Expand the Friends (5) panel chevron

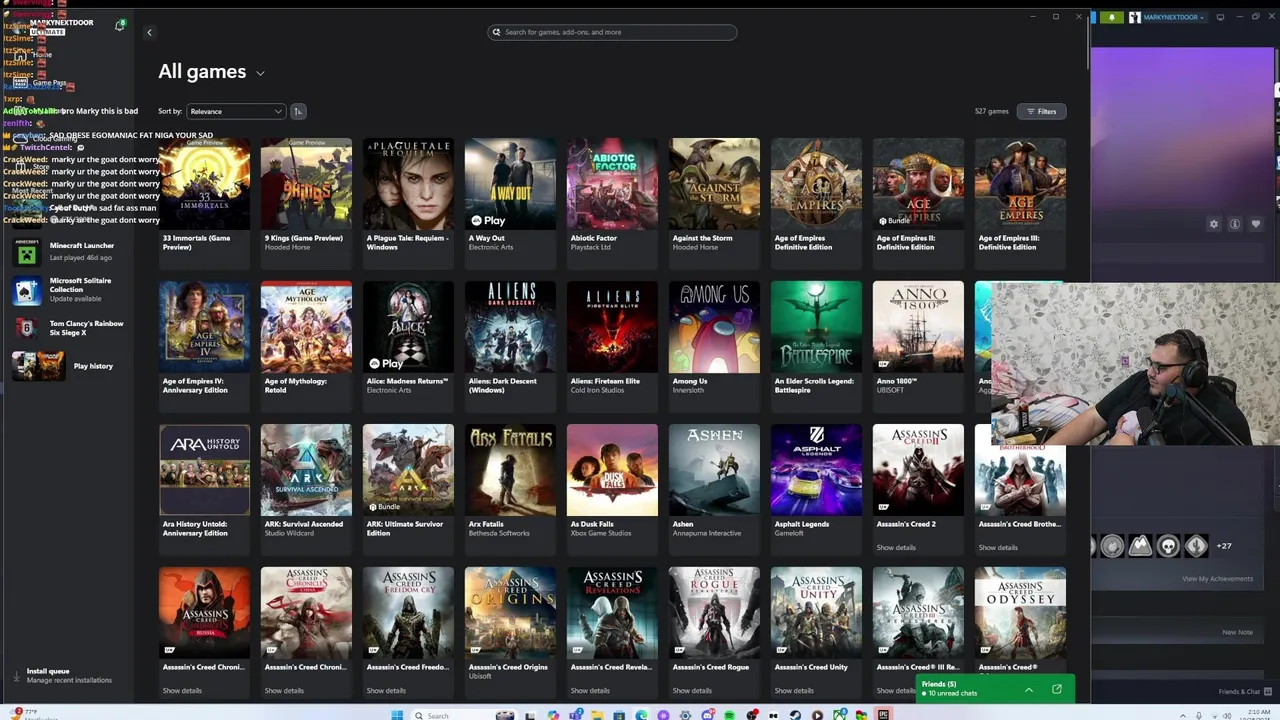pyautogui.click(x=1028, y=689)
